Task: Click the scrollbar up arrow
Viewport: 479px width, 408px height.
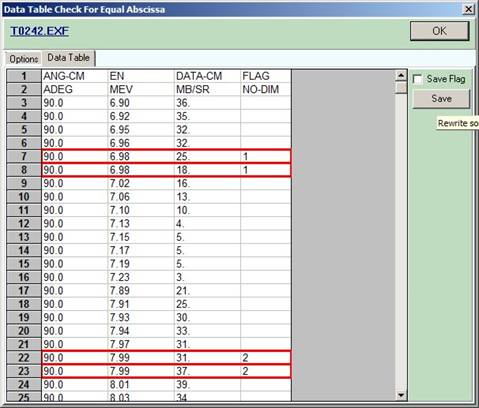Action: pos(401,75)
